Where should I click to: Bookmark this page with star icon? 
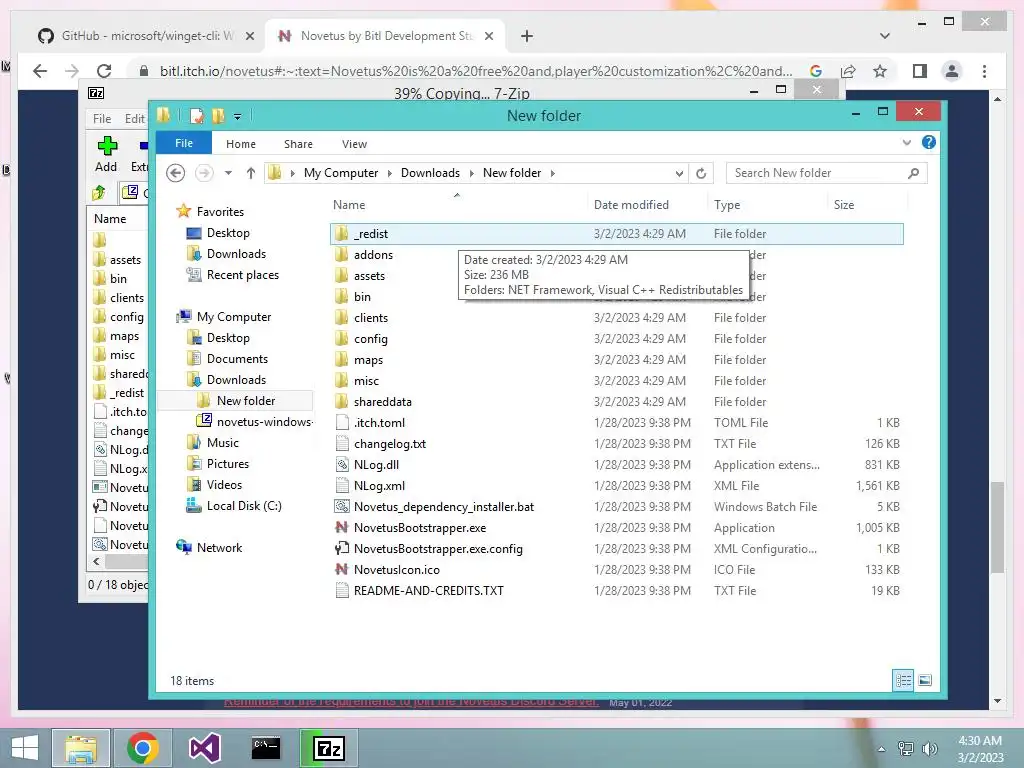pyautogui.click(x=880, y=71)
